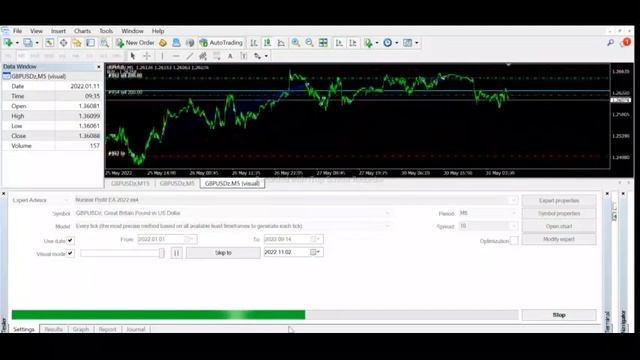Toggle the Terminal panel icon

pos(91,42)
